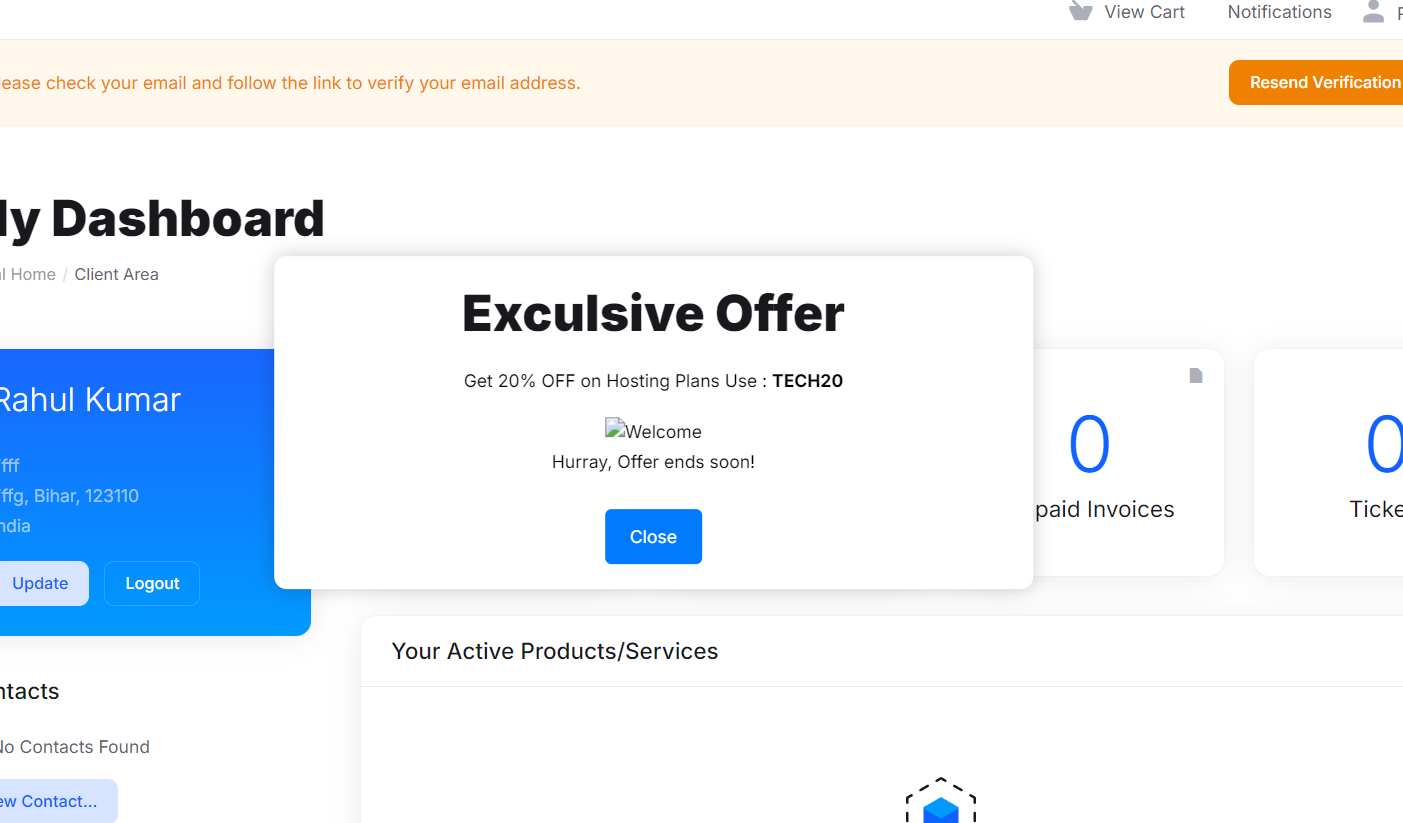The image size is (1403, 823).
Task: Click the Rahul Kumar profile name
Action: point(88,400)
